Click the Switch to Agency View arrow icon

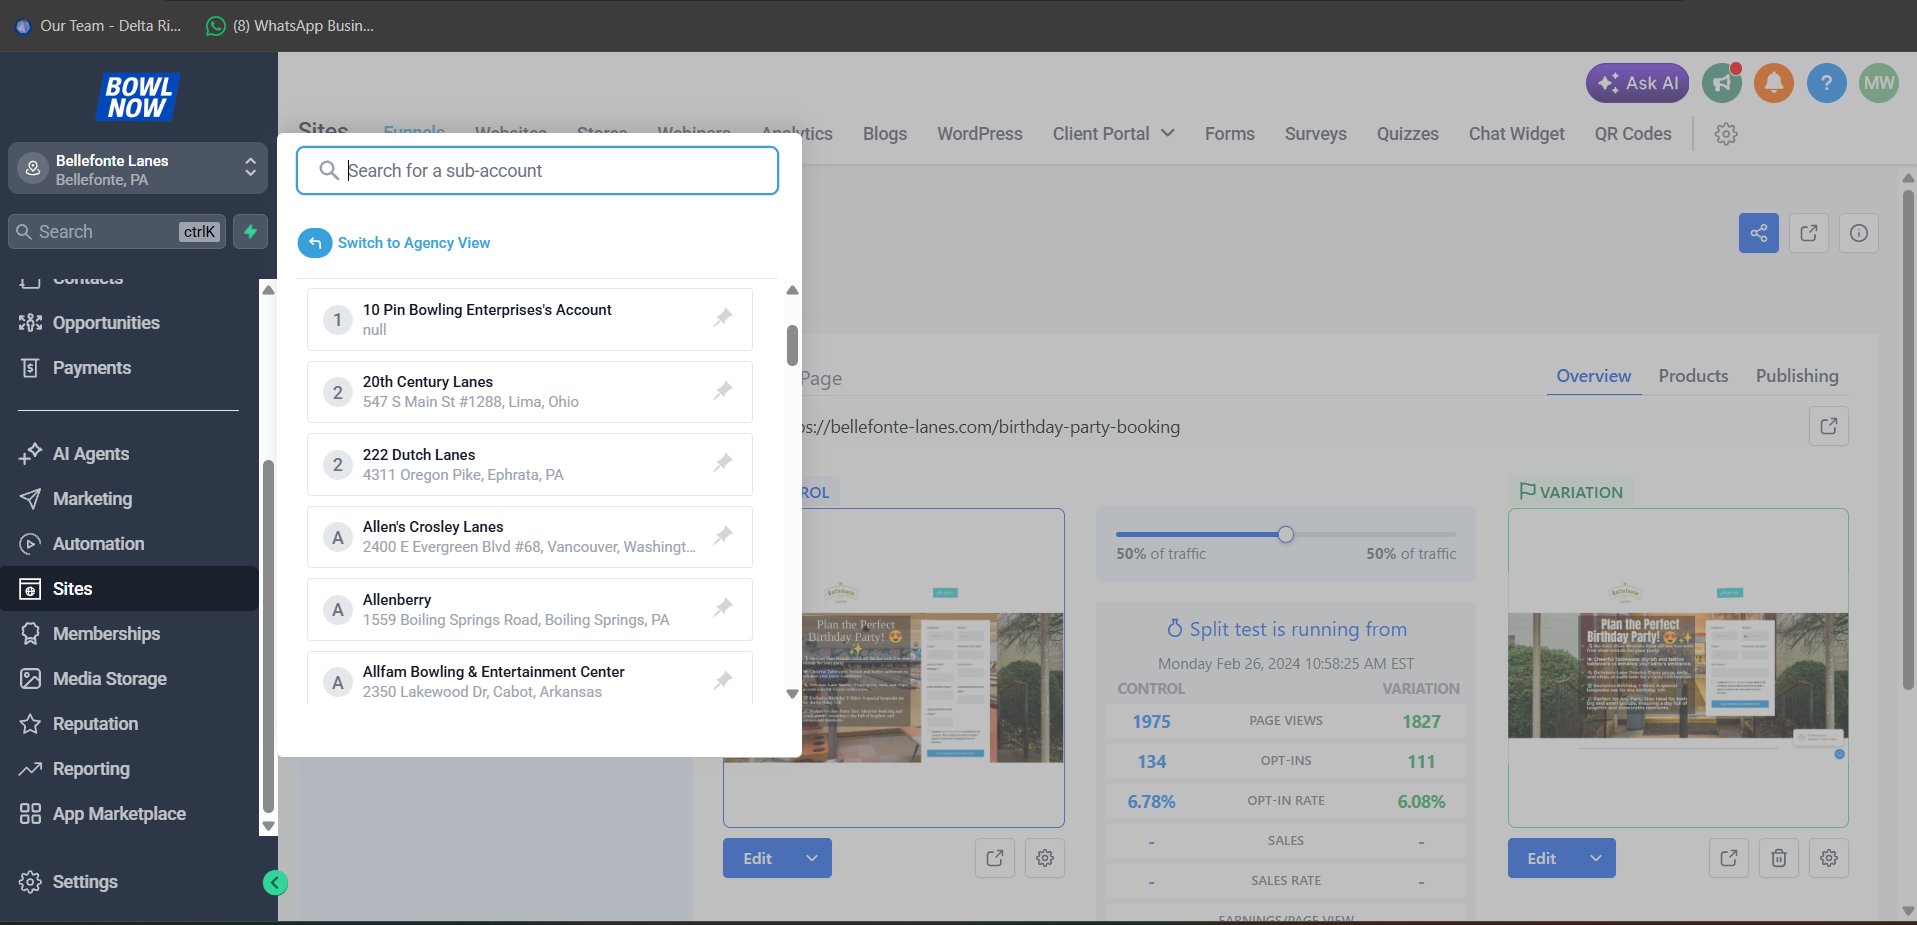(315, 242)
